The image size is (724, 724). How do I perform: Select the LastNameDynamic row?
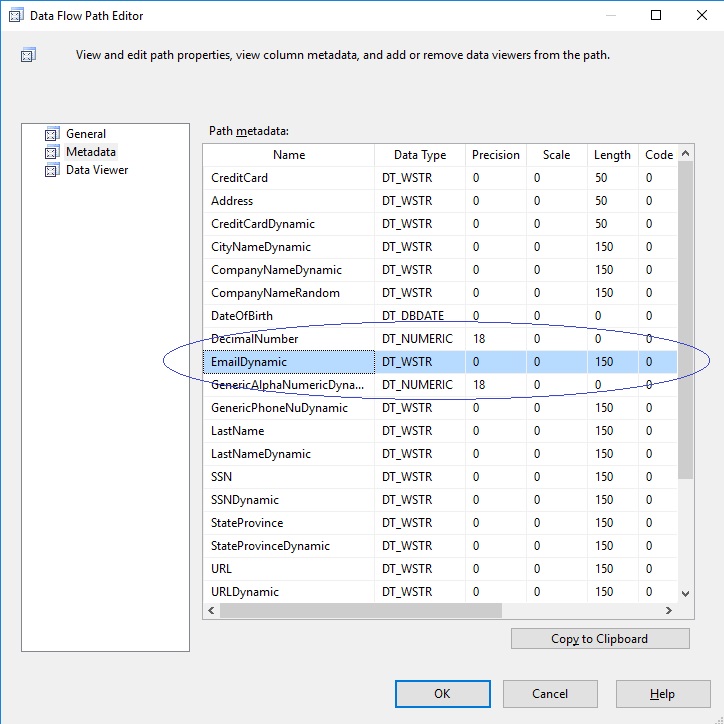tap(440, 454)
